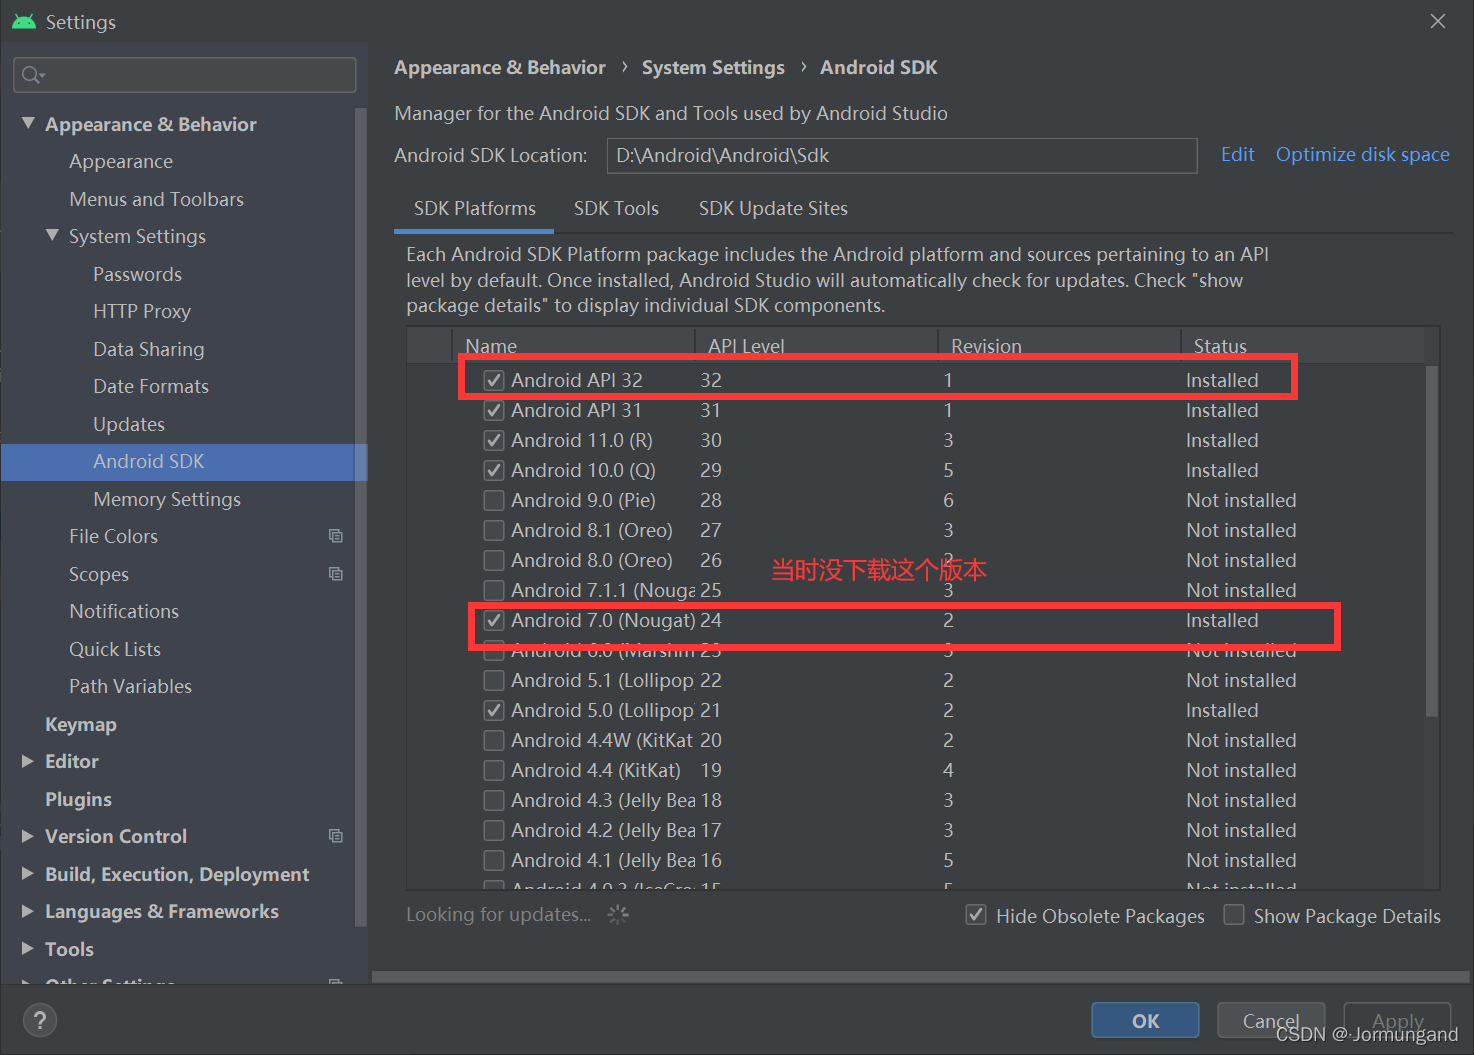Sort by API Level column header

pos(817,345)
